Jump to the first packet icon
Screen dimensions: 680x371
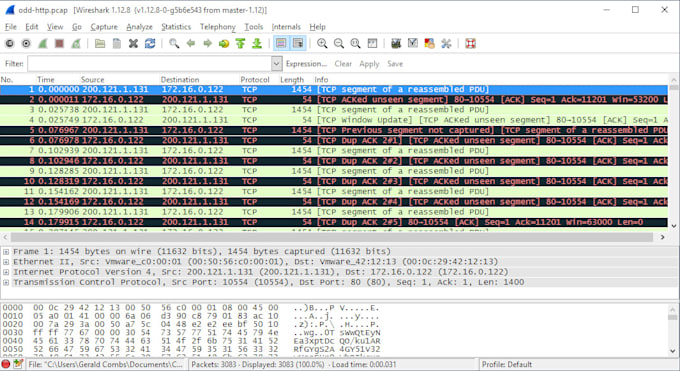tap(240, 43)
